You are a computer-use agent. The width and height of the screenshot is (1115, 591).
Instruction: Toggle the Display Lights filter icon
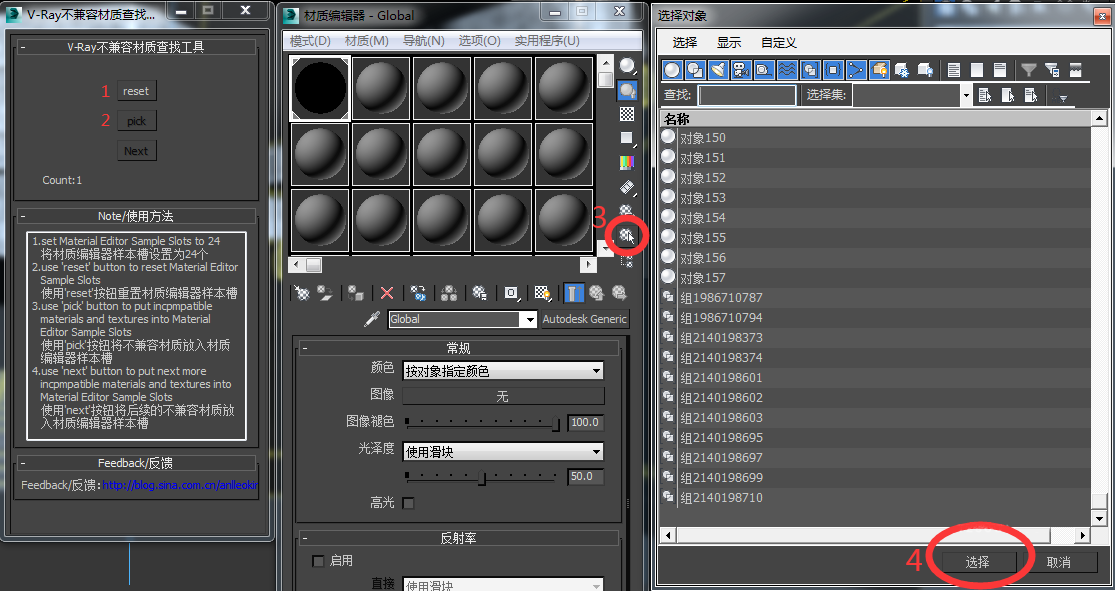point(718,70)
